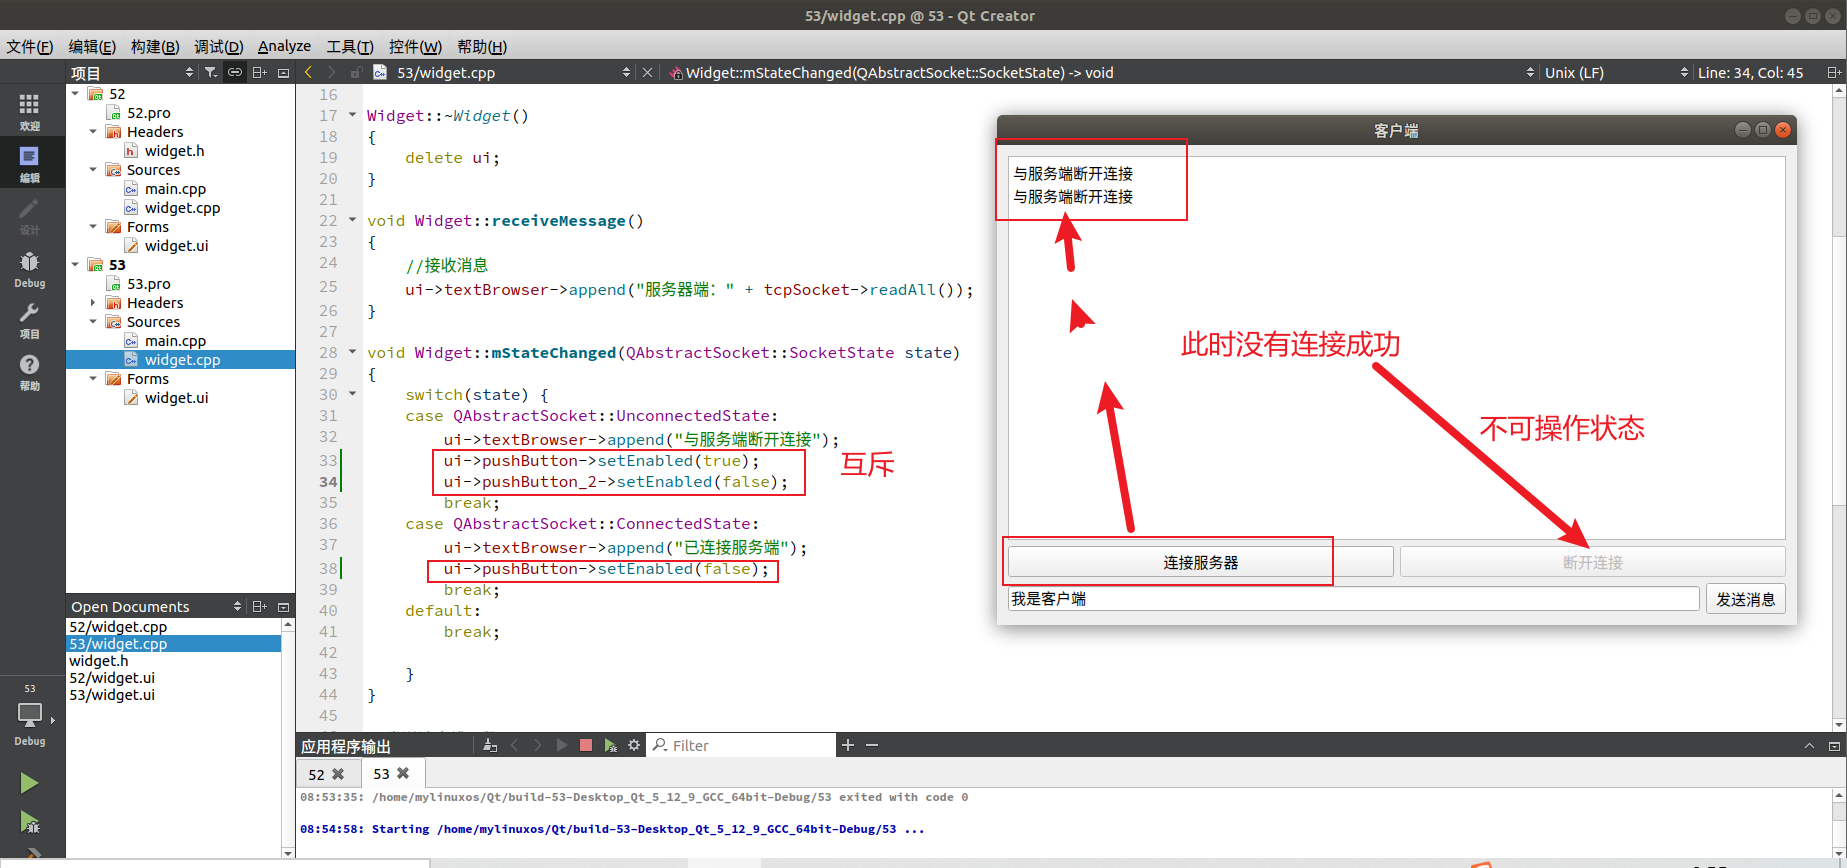Open the 编辑(E) menu

click(x=92, y=46)
